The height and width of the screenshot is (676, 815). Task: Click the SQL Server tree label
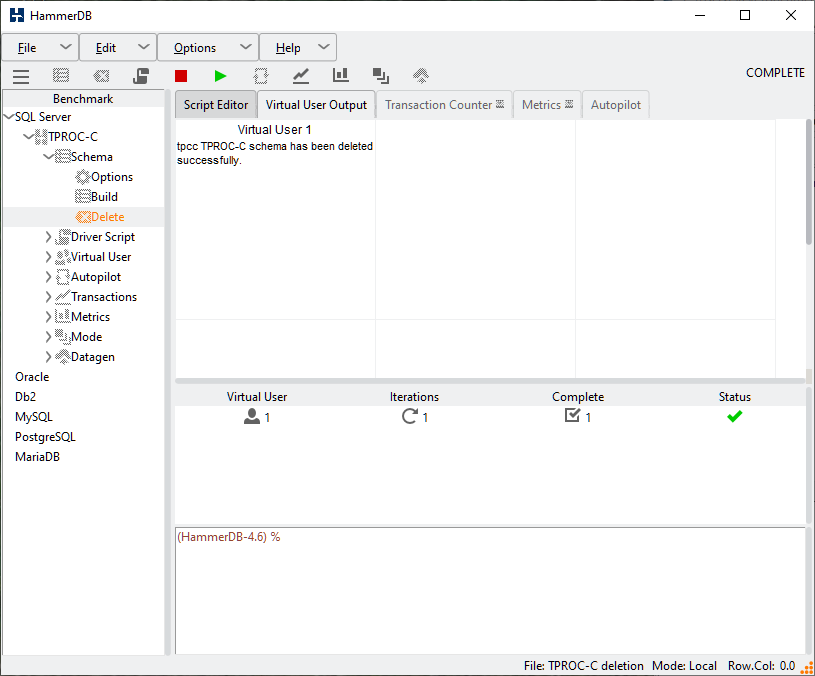click(43, 117)
